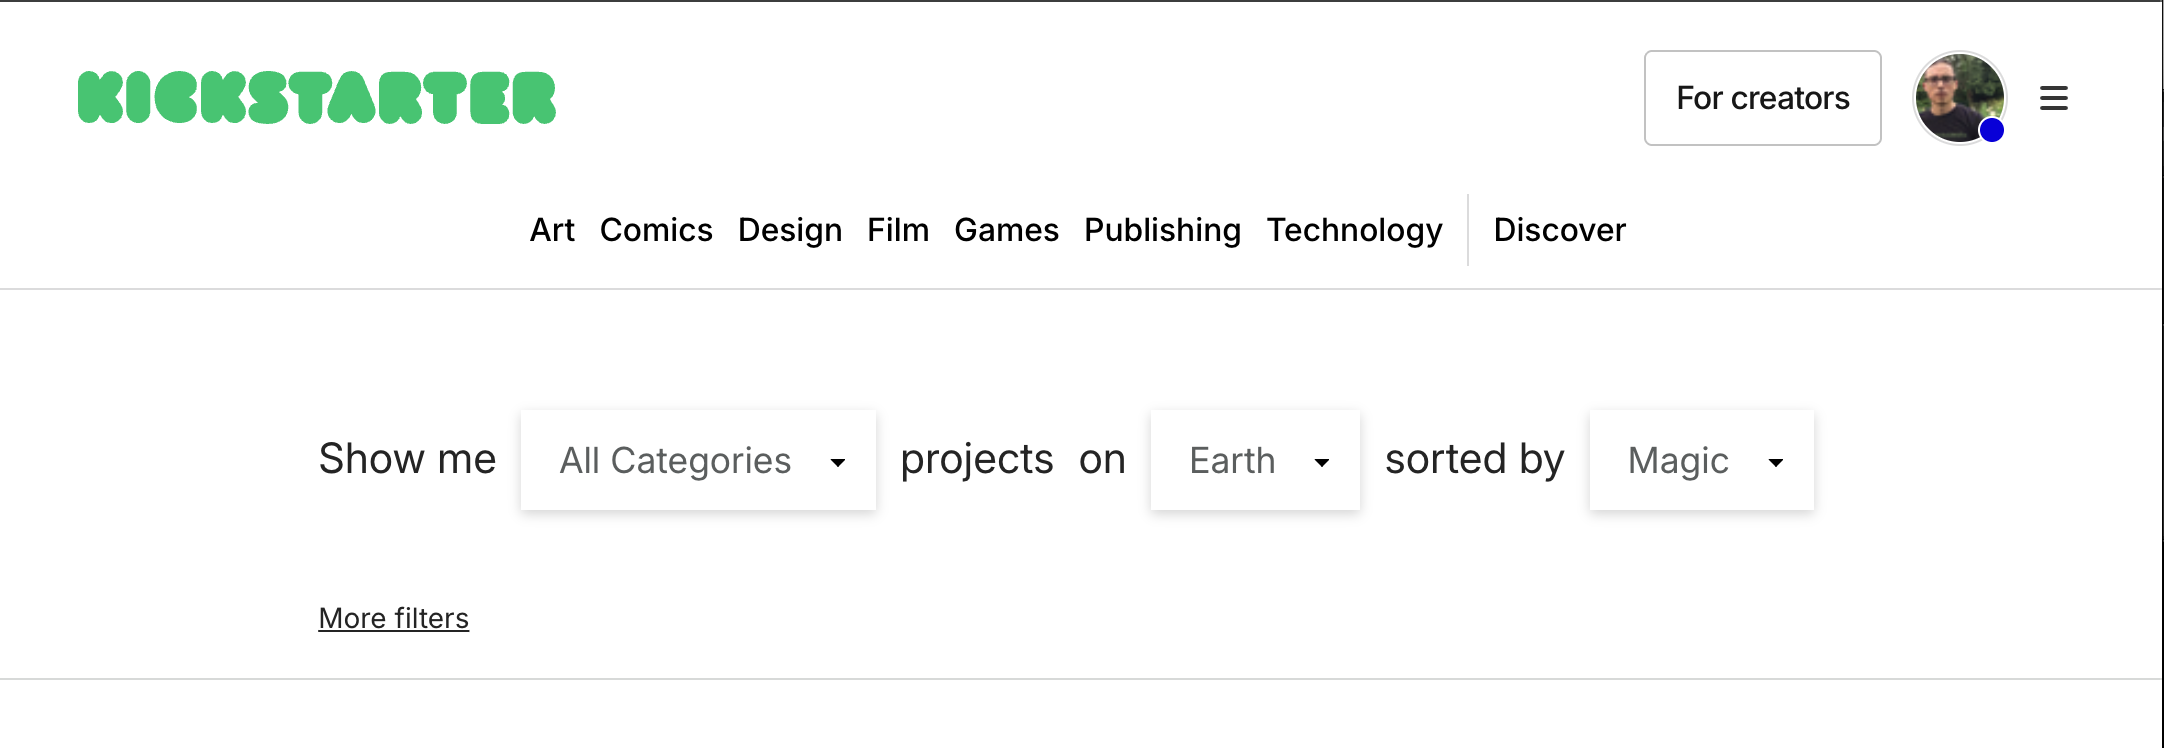Open the Comics category
2164x748 pixels.
(x=656, y=230)
